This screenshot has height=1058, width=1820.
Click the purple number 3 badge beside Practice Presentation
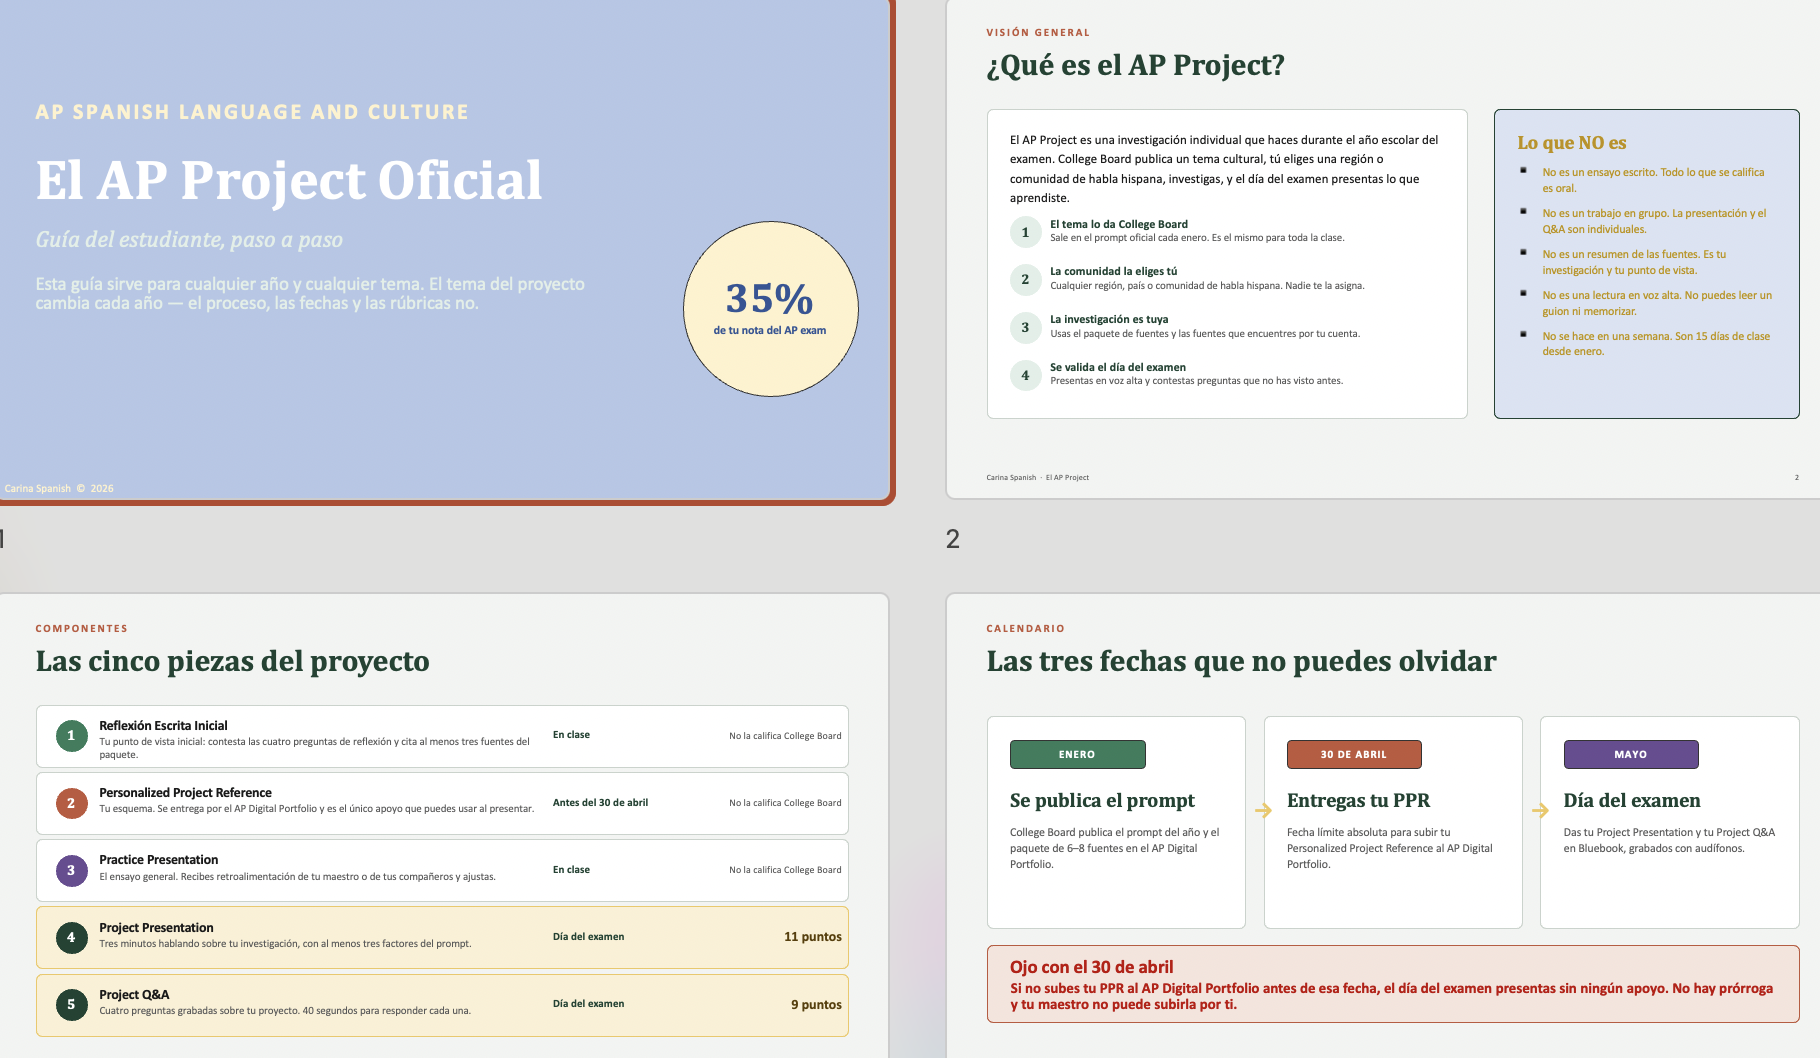pos(71,871)
